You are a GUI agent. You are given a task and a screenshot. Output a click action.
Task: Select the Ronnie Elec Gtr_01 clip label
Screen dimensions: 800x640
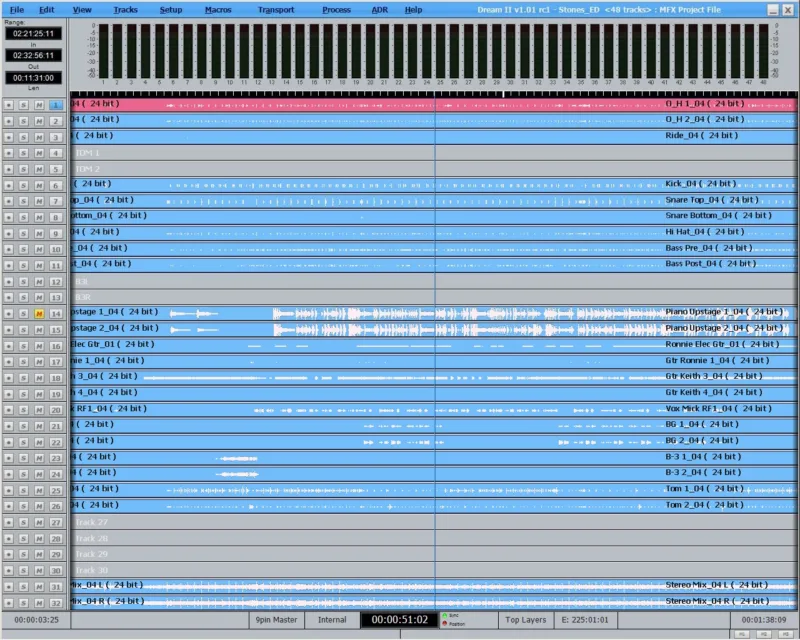722,344
